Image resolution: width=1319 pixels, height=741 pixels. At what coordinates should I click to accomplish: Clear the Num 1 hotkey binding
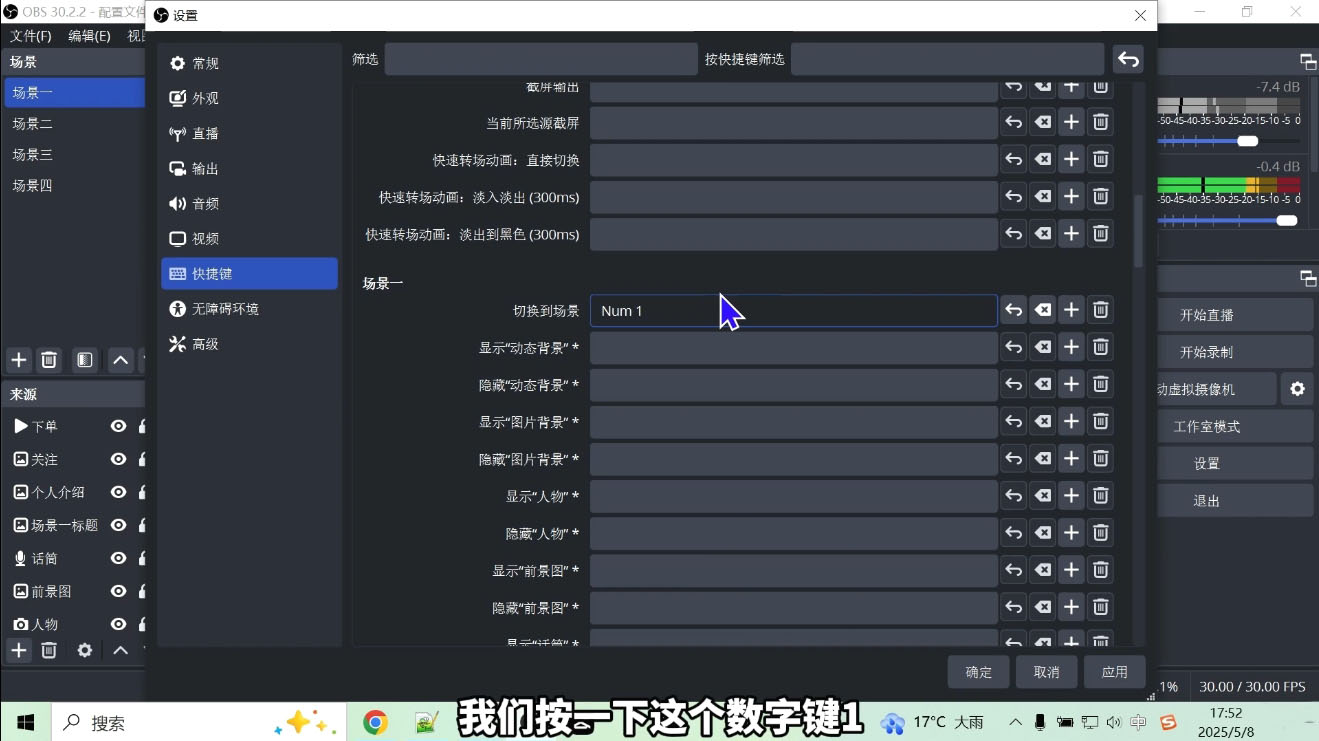[x=1042, y=310]
